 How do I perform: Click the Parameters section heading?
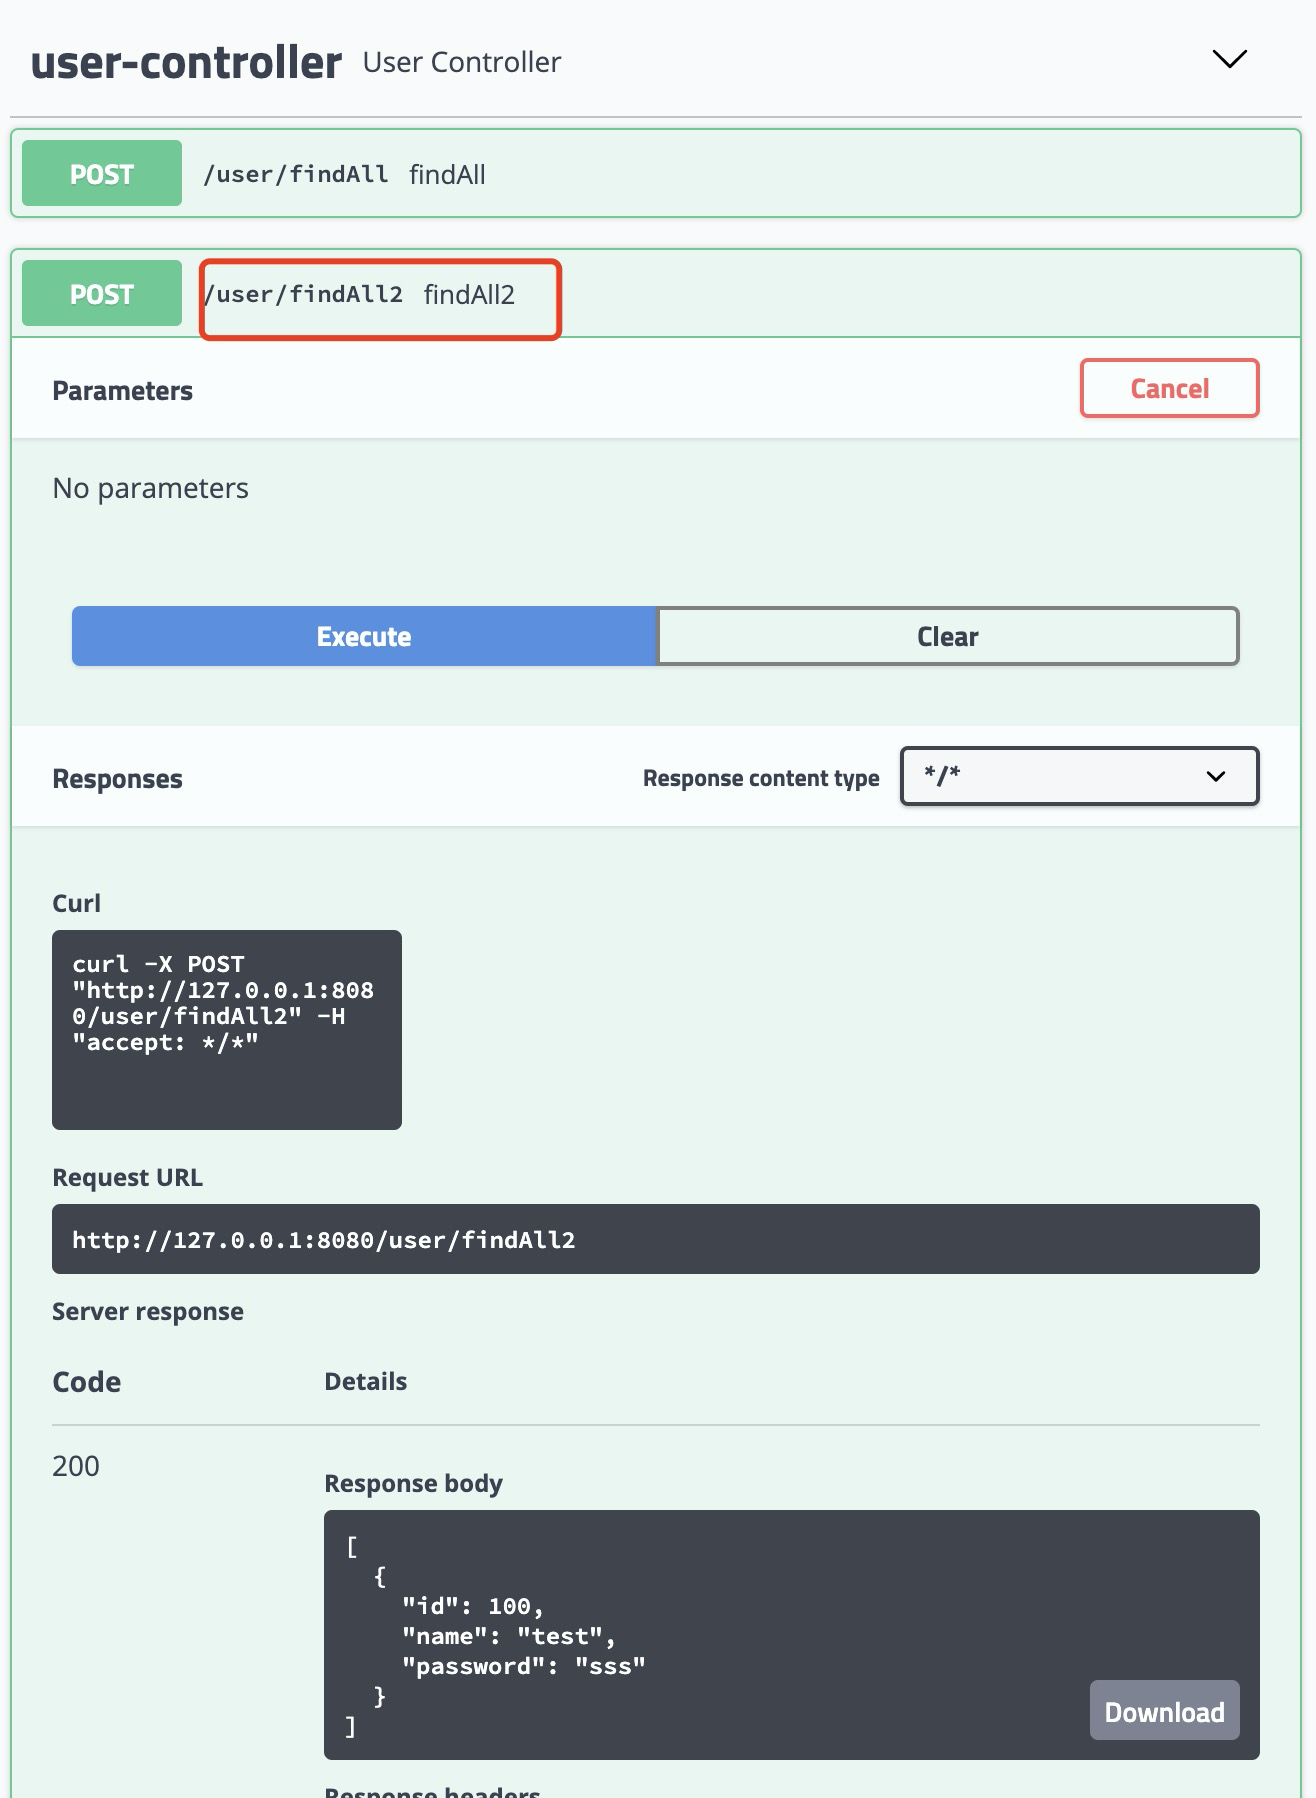[122, 391]
